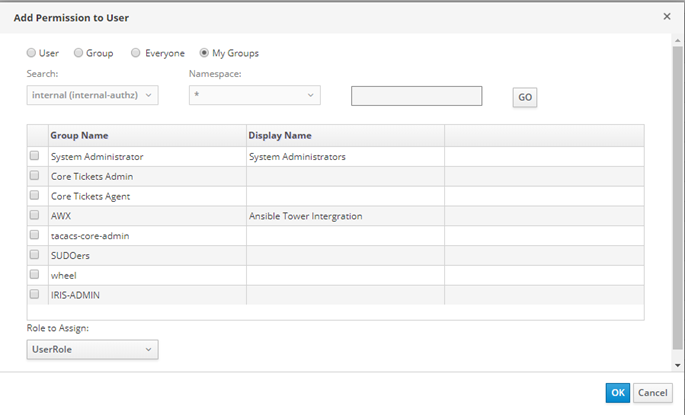Close the Add Permission dialog
The width and height of the screenshot is (685, 415).
pos(667,17)
